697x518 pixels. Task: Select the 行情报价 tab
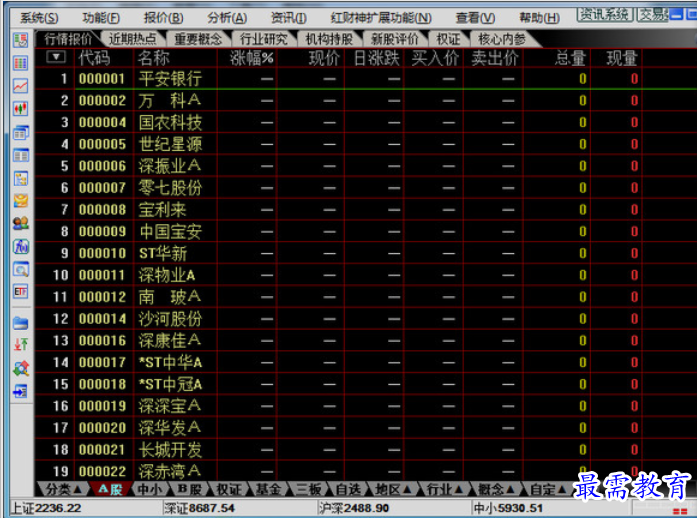(68, 39)
